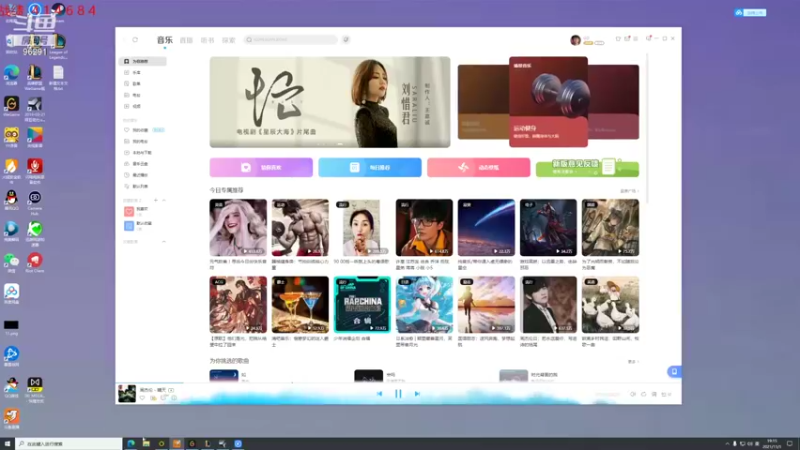Open the play queue icon at bar's right end
800x450 pixels.
tap(666, 394)
